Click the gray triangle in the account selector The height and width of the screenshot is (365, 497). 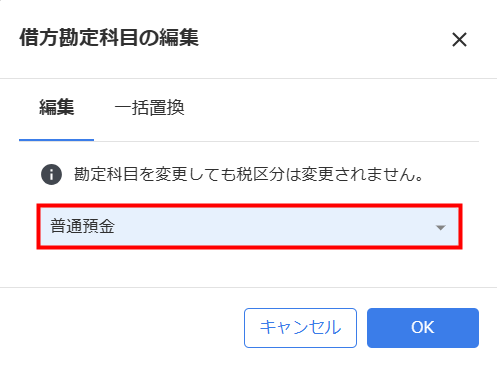(x=441, y=227)
